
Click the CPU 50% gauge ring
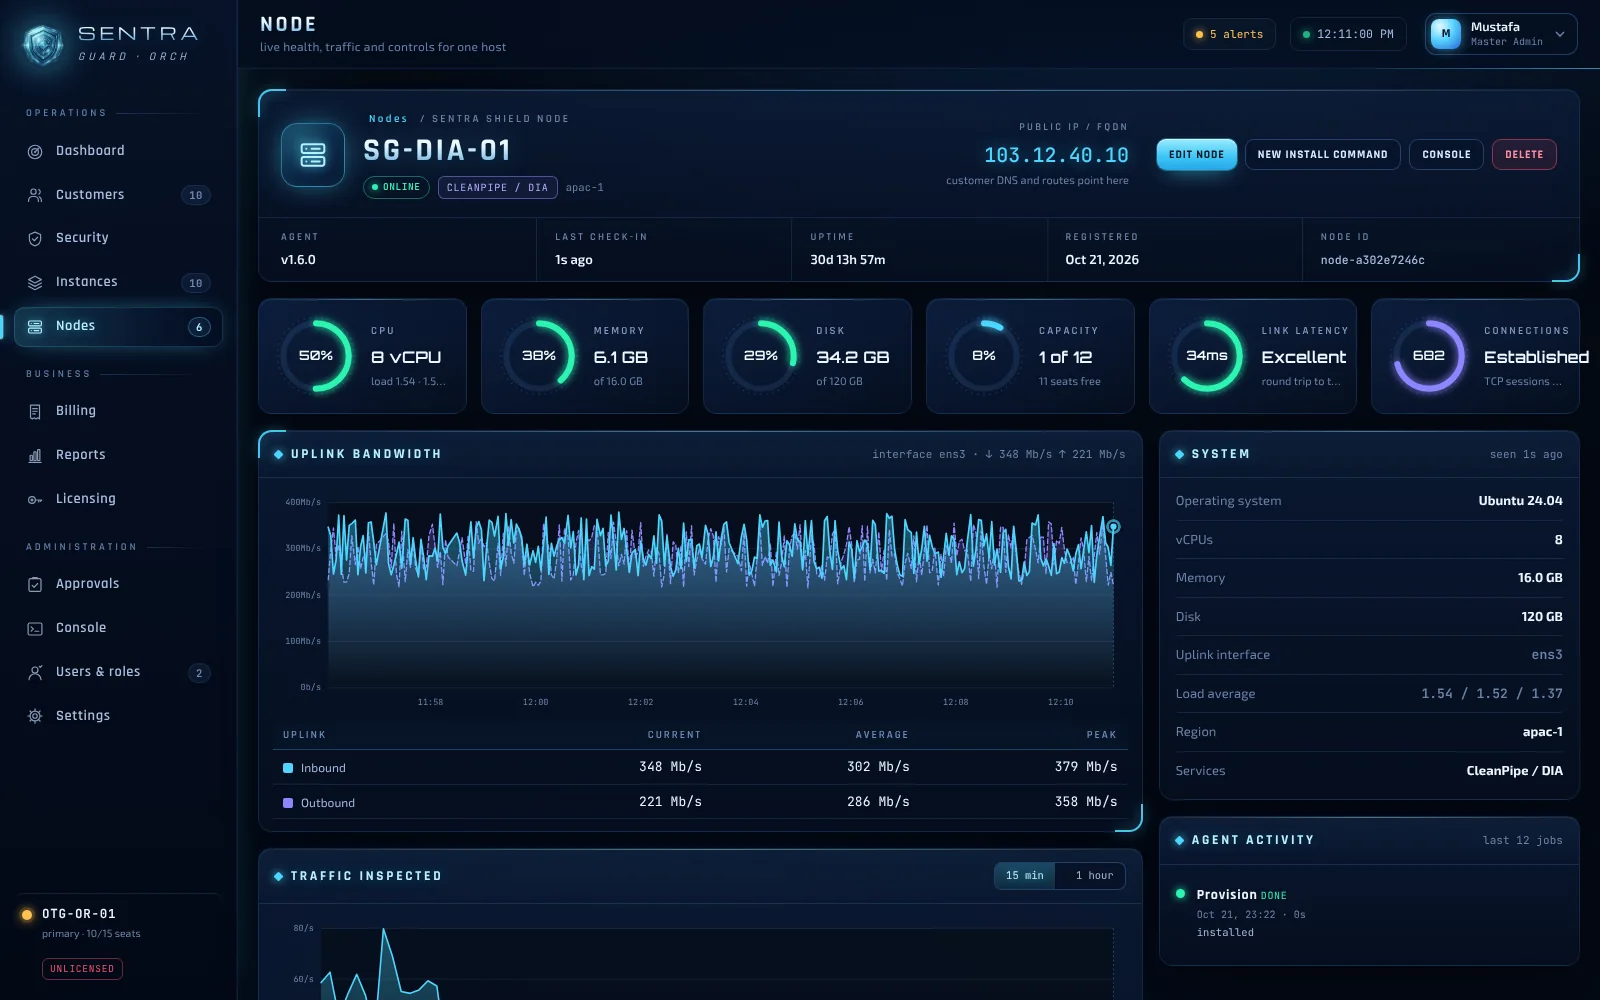[316, 356]
